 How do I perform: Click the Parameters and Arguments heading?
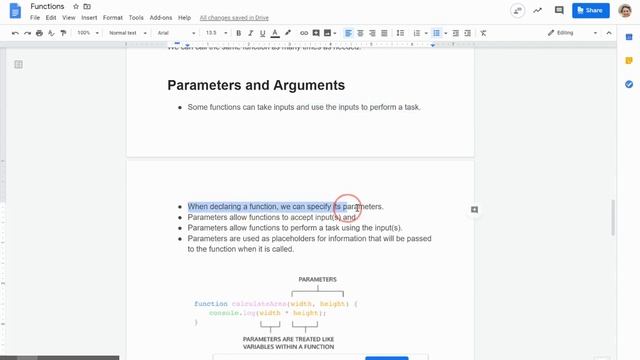tap(256, 85)
